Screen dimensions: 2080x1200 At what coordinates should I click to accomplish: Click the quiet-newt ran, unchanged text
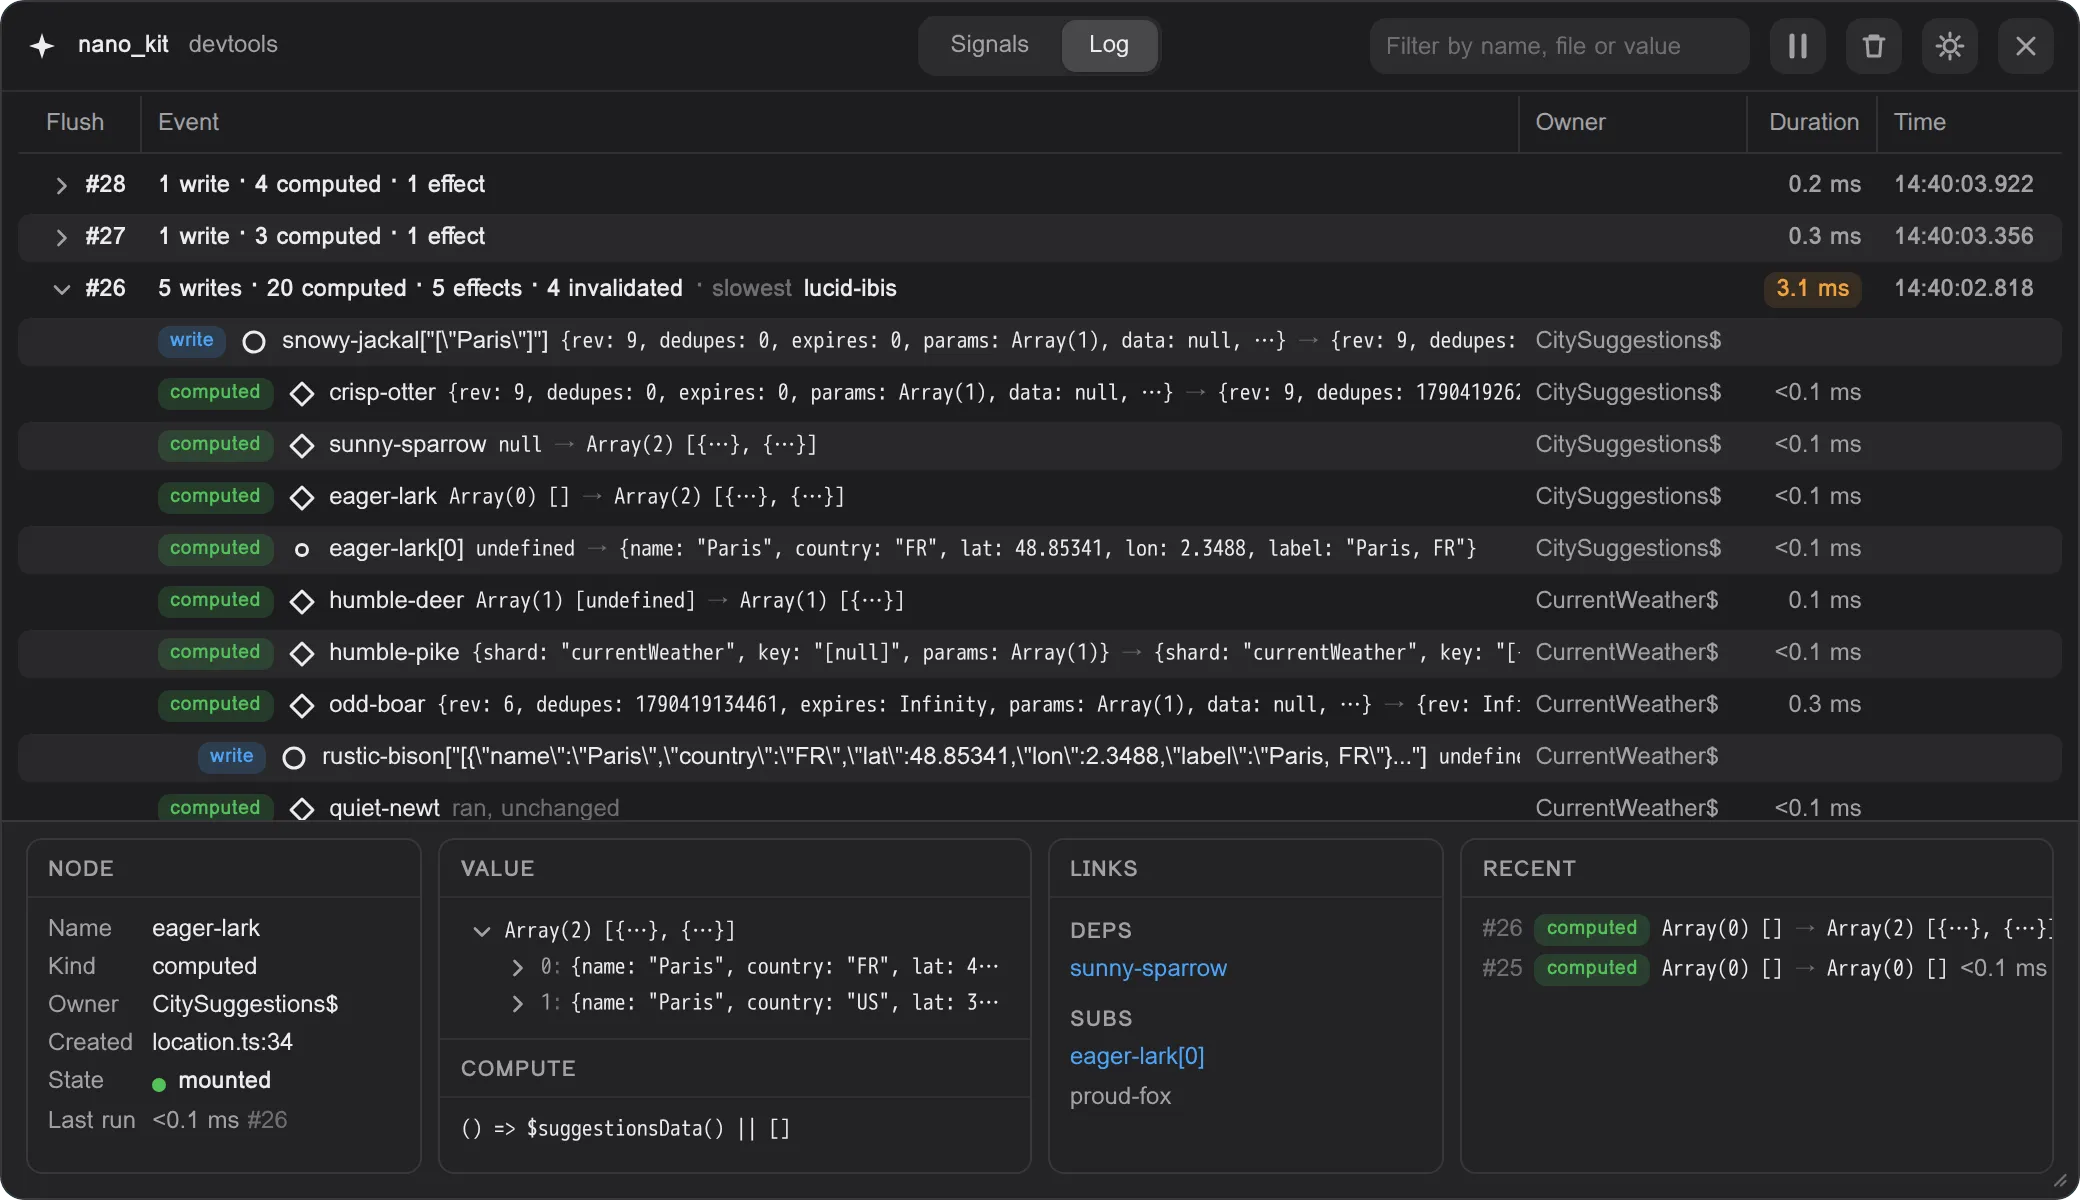pyautogui.click(x=535, y=808)
